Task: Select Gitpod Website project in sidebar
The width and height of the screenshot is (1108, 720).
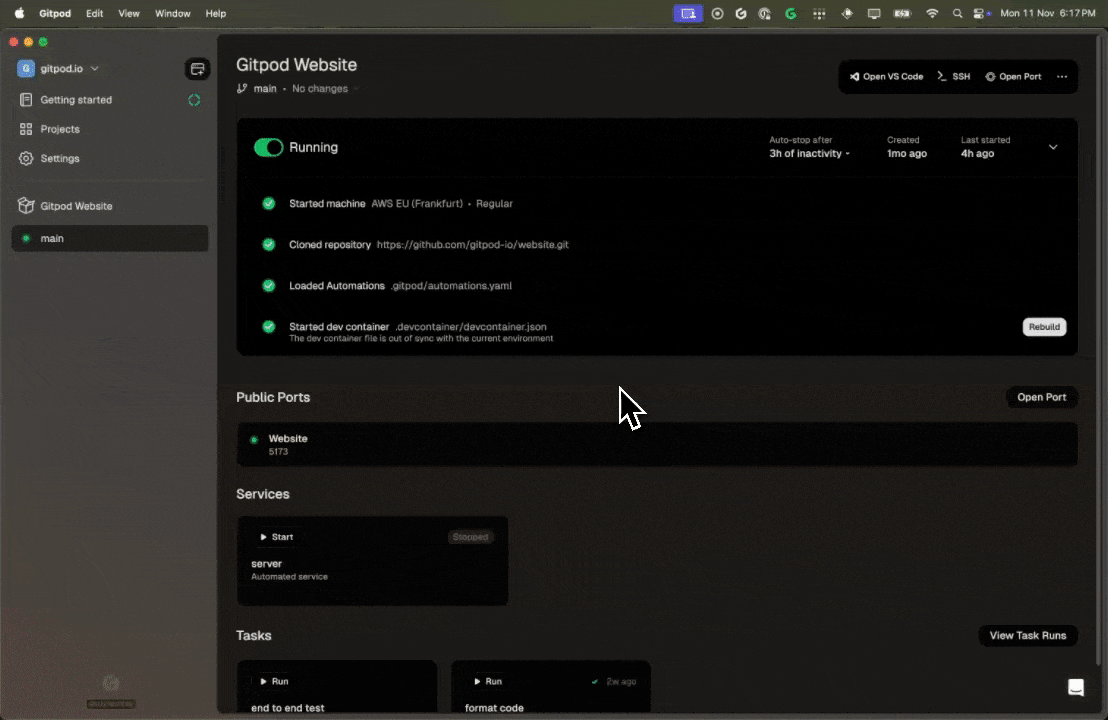Action: point(76,206)
